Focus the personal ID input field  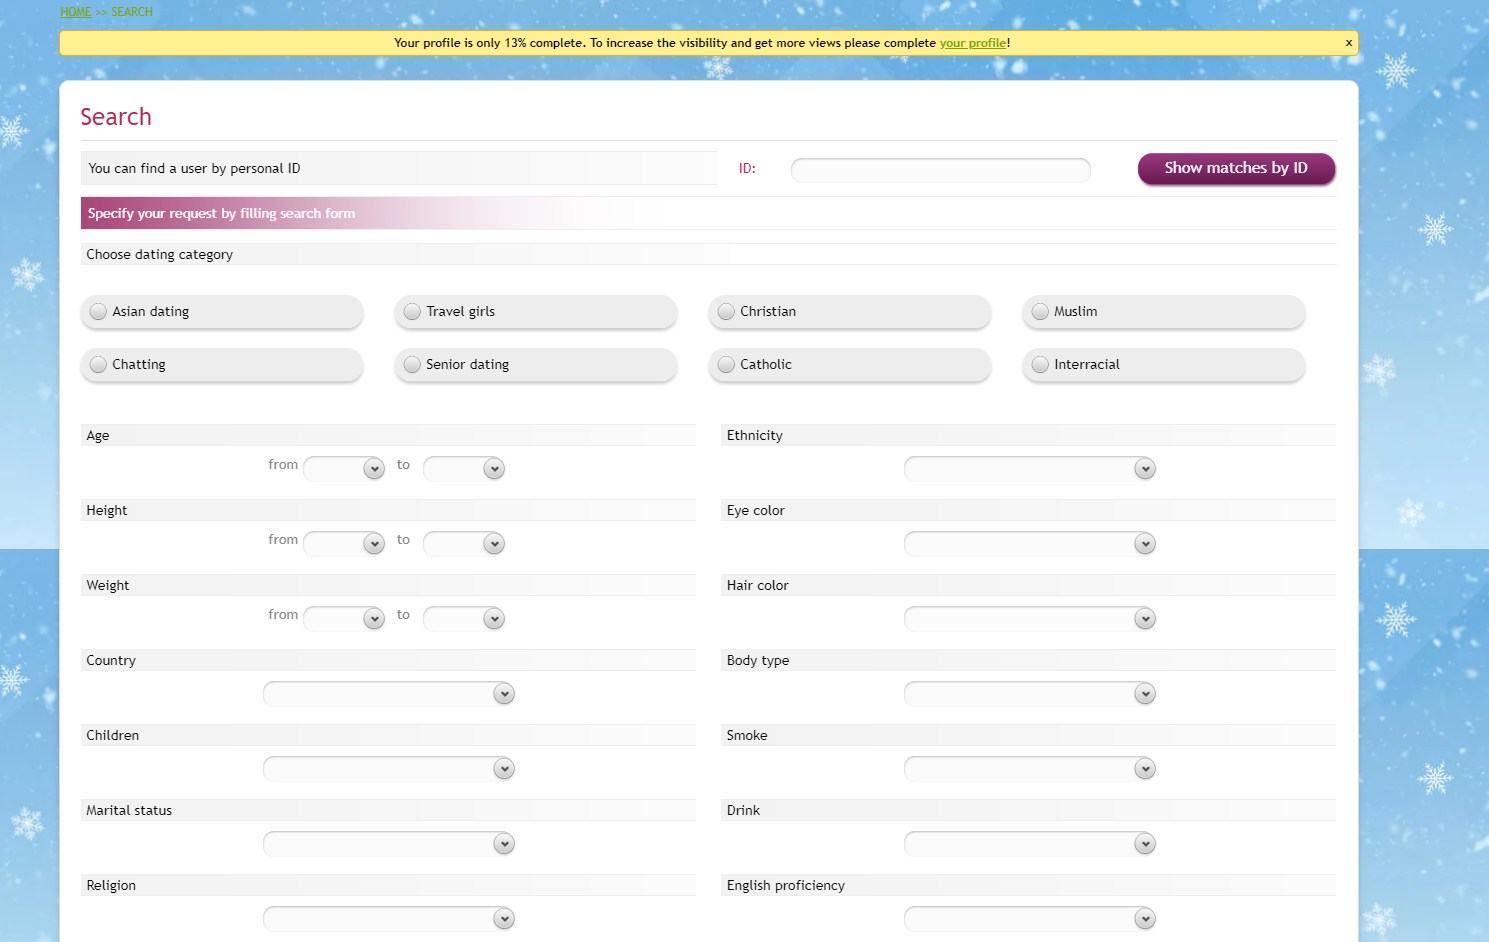tap(940, 170)
